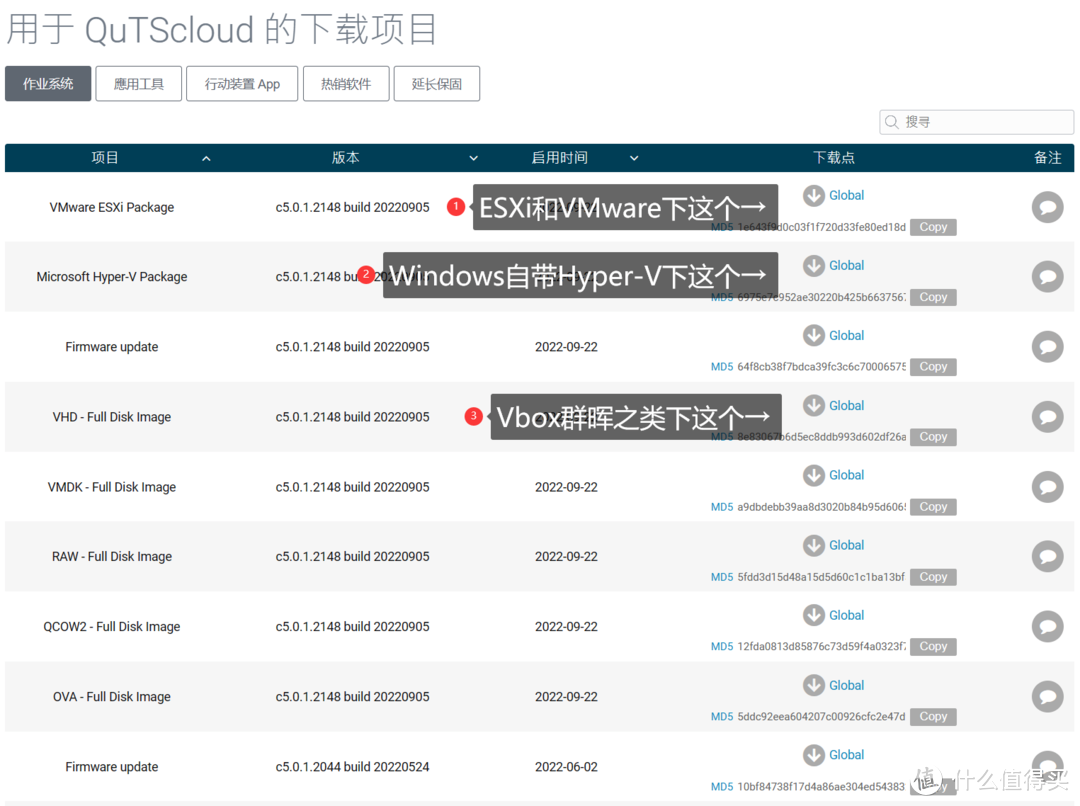Click the VMware ESXi Package item name
The height and width of the screenshot is (806, 1080).
pyautogui.click(x=112, y=207)
